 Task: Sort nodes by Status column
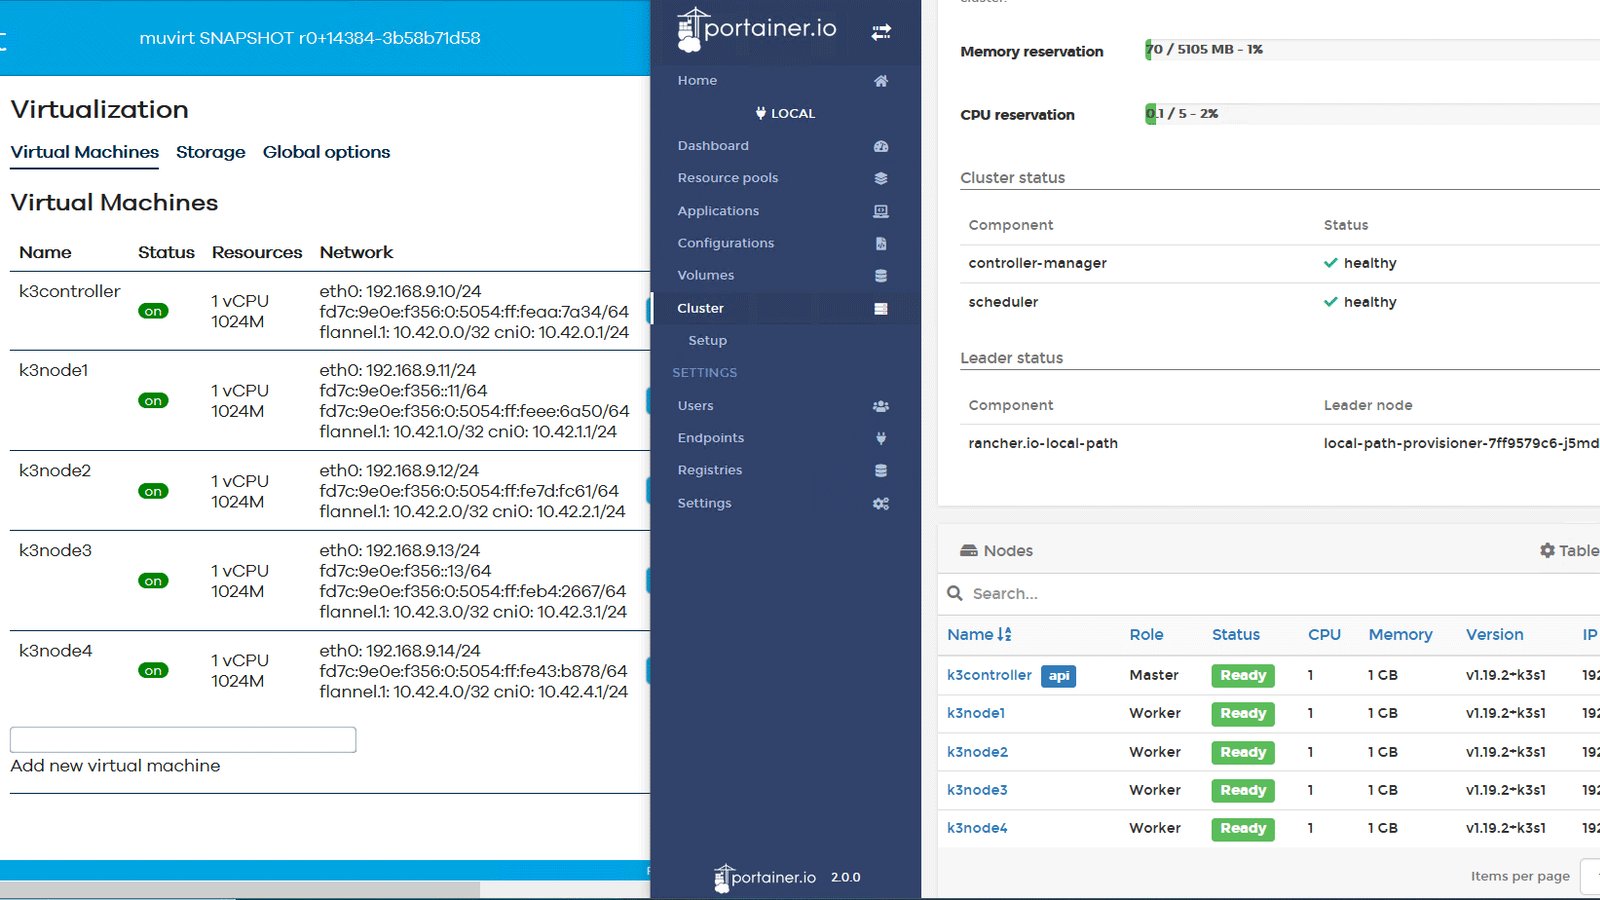coord(1236,634)
